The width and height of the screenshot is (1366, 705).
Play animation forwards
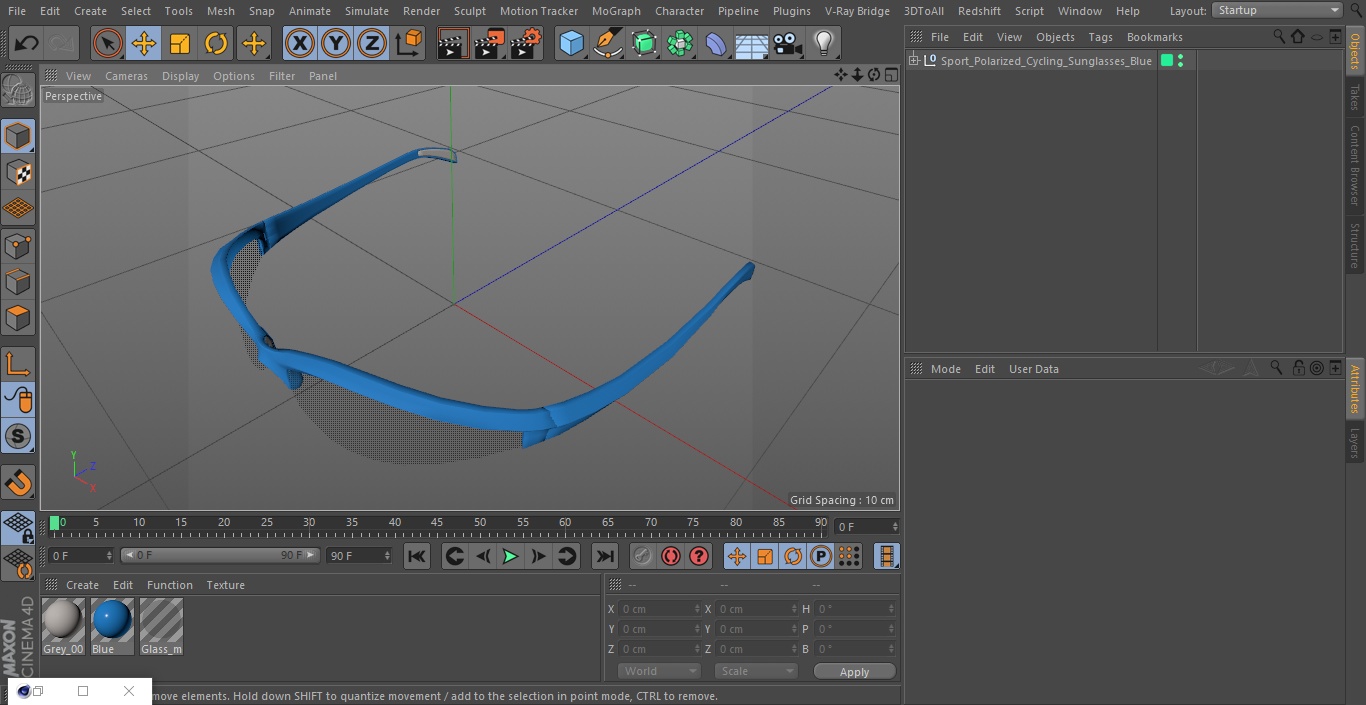[510, 556]
